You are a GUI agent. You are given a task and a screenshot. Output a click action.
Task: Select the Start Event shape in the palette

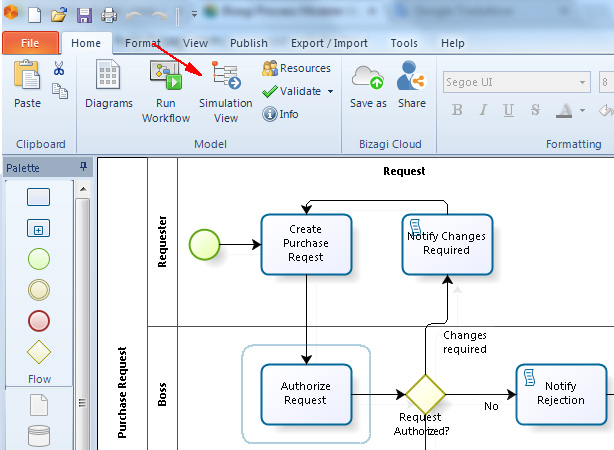coord(39,259)
